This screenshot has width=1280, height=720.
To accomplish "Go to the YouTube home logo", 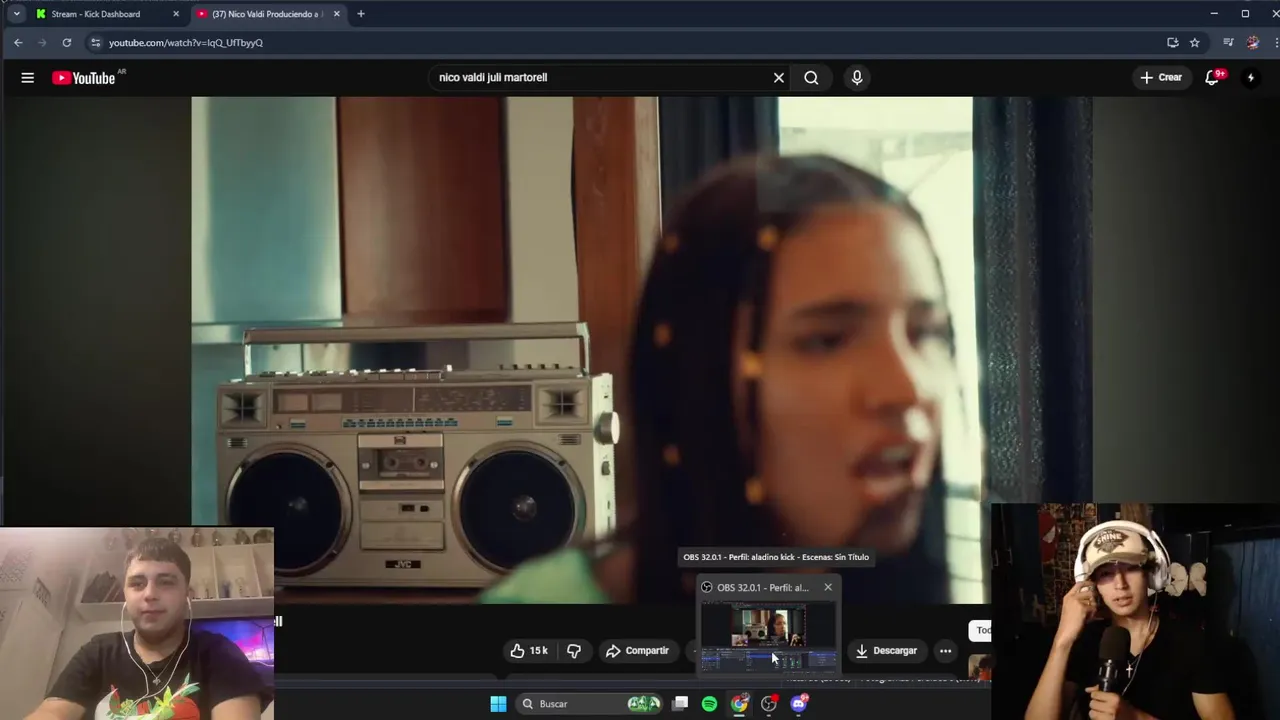I will pyautogui.click(x=84, y=78).
